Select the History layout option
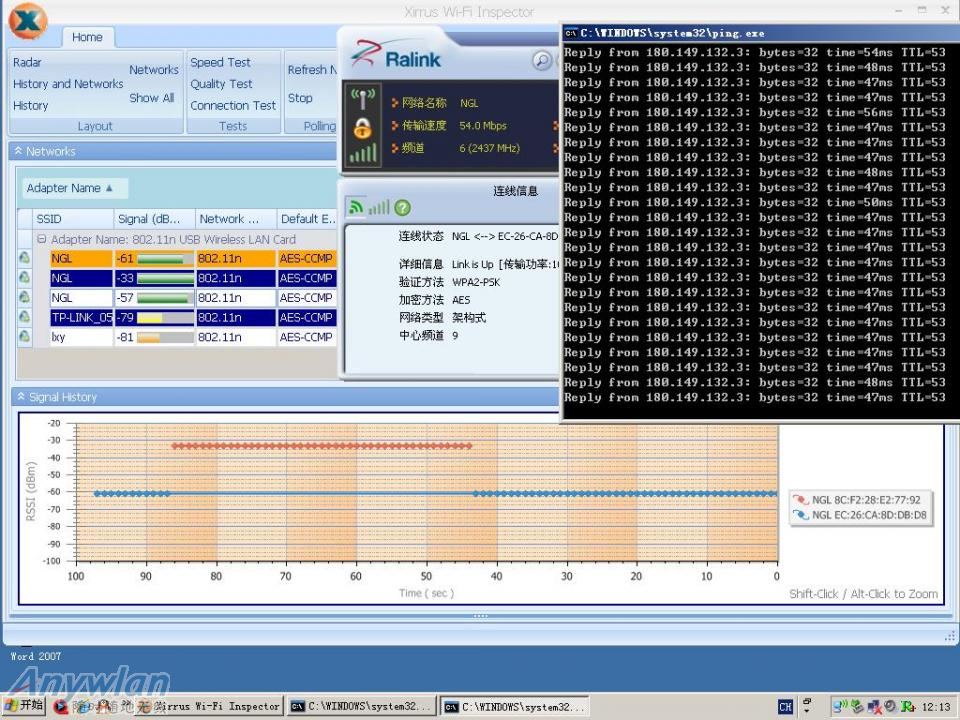960x720 pixels. point(30,105)
